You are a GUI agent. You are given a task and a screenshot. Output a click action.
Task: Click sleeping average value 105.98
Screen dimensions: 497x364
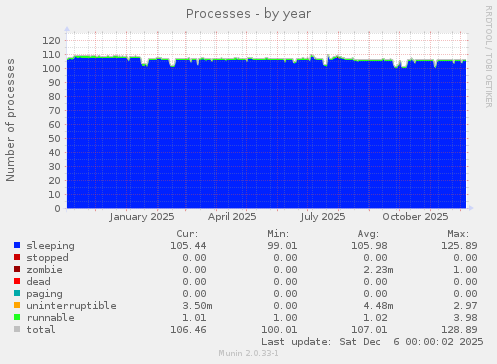click(369, 246)
